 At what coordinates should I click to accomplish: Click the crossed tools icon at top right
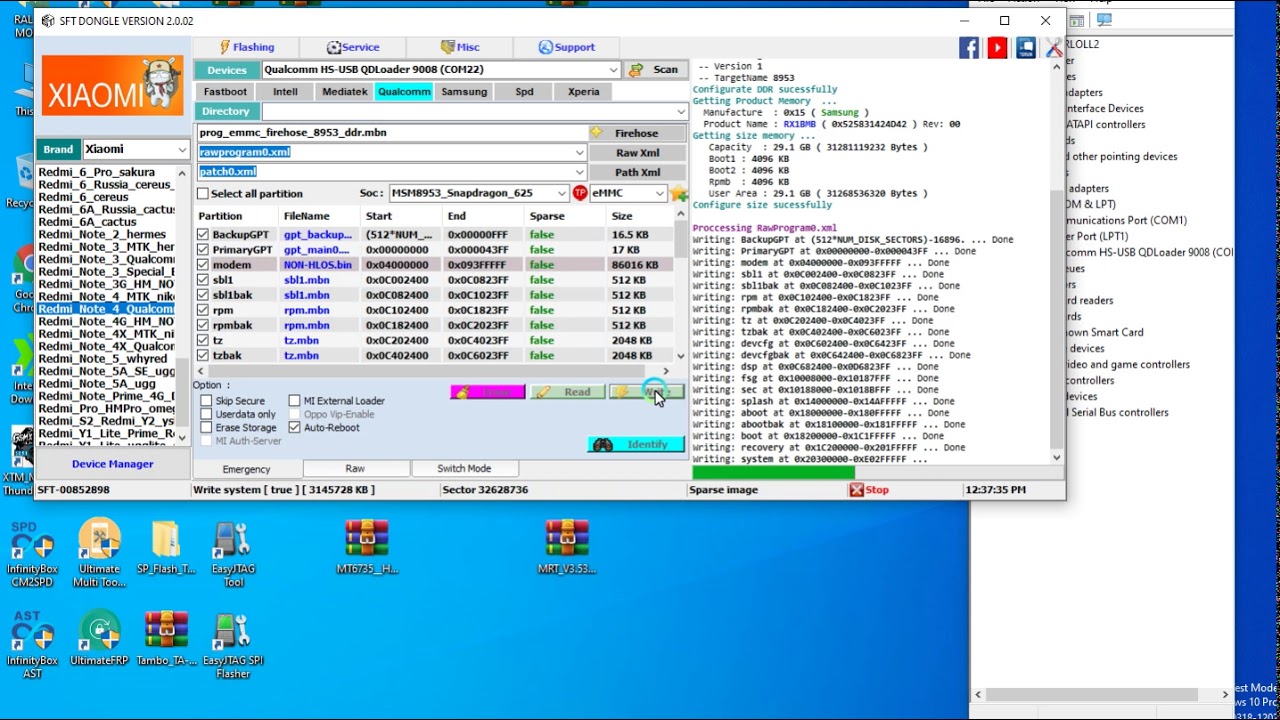pos(1053,47)
